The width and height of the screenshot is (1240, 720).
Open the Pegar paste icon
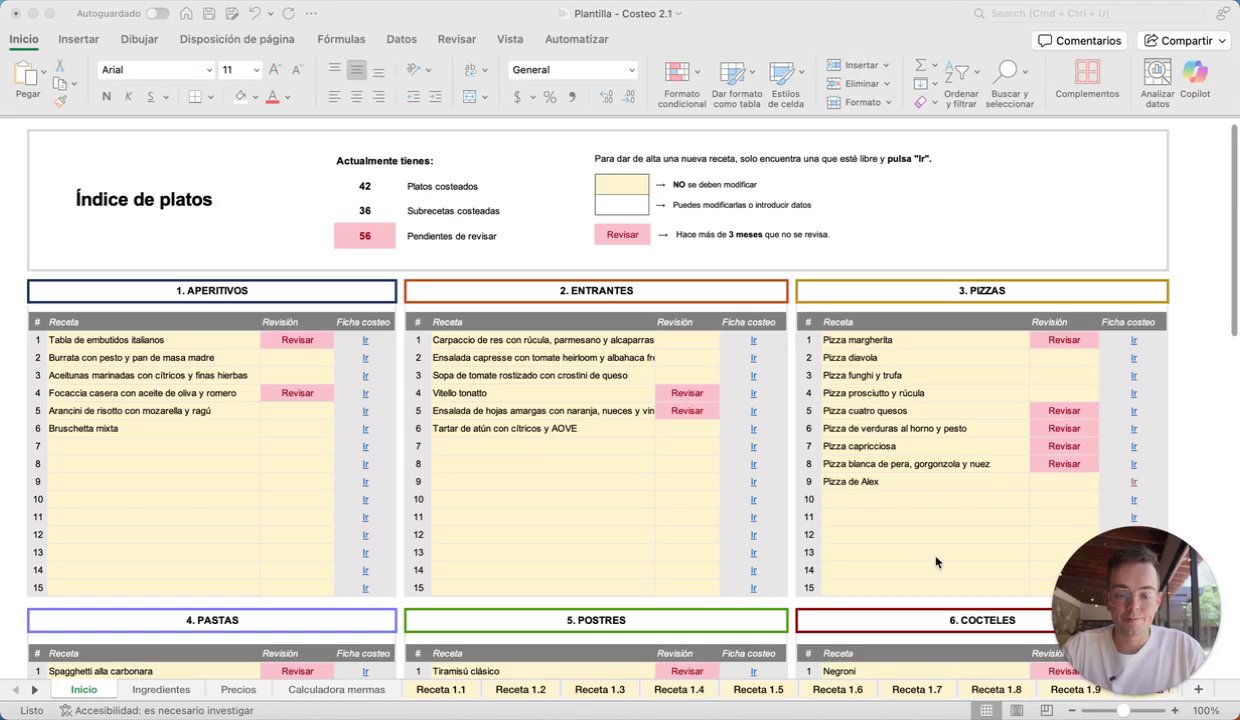point(28,73)
